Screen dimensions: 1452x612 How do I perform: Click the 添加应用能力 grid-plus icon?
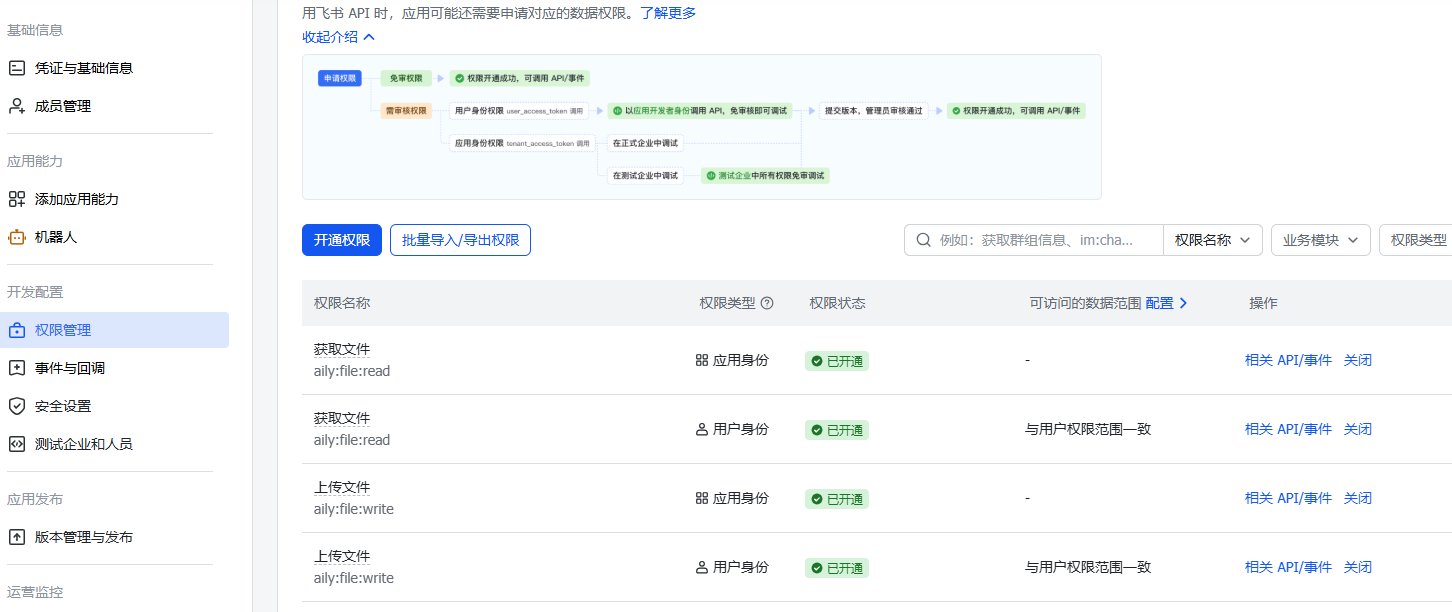[x=16, y=199]
